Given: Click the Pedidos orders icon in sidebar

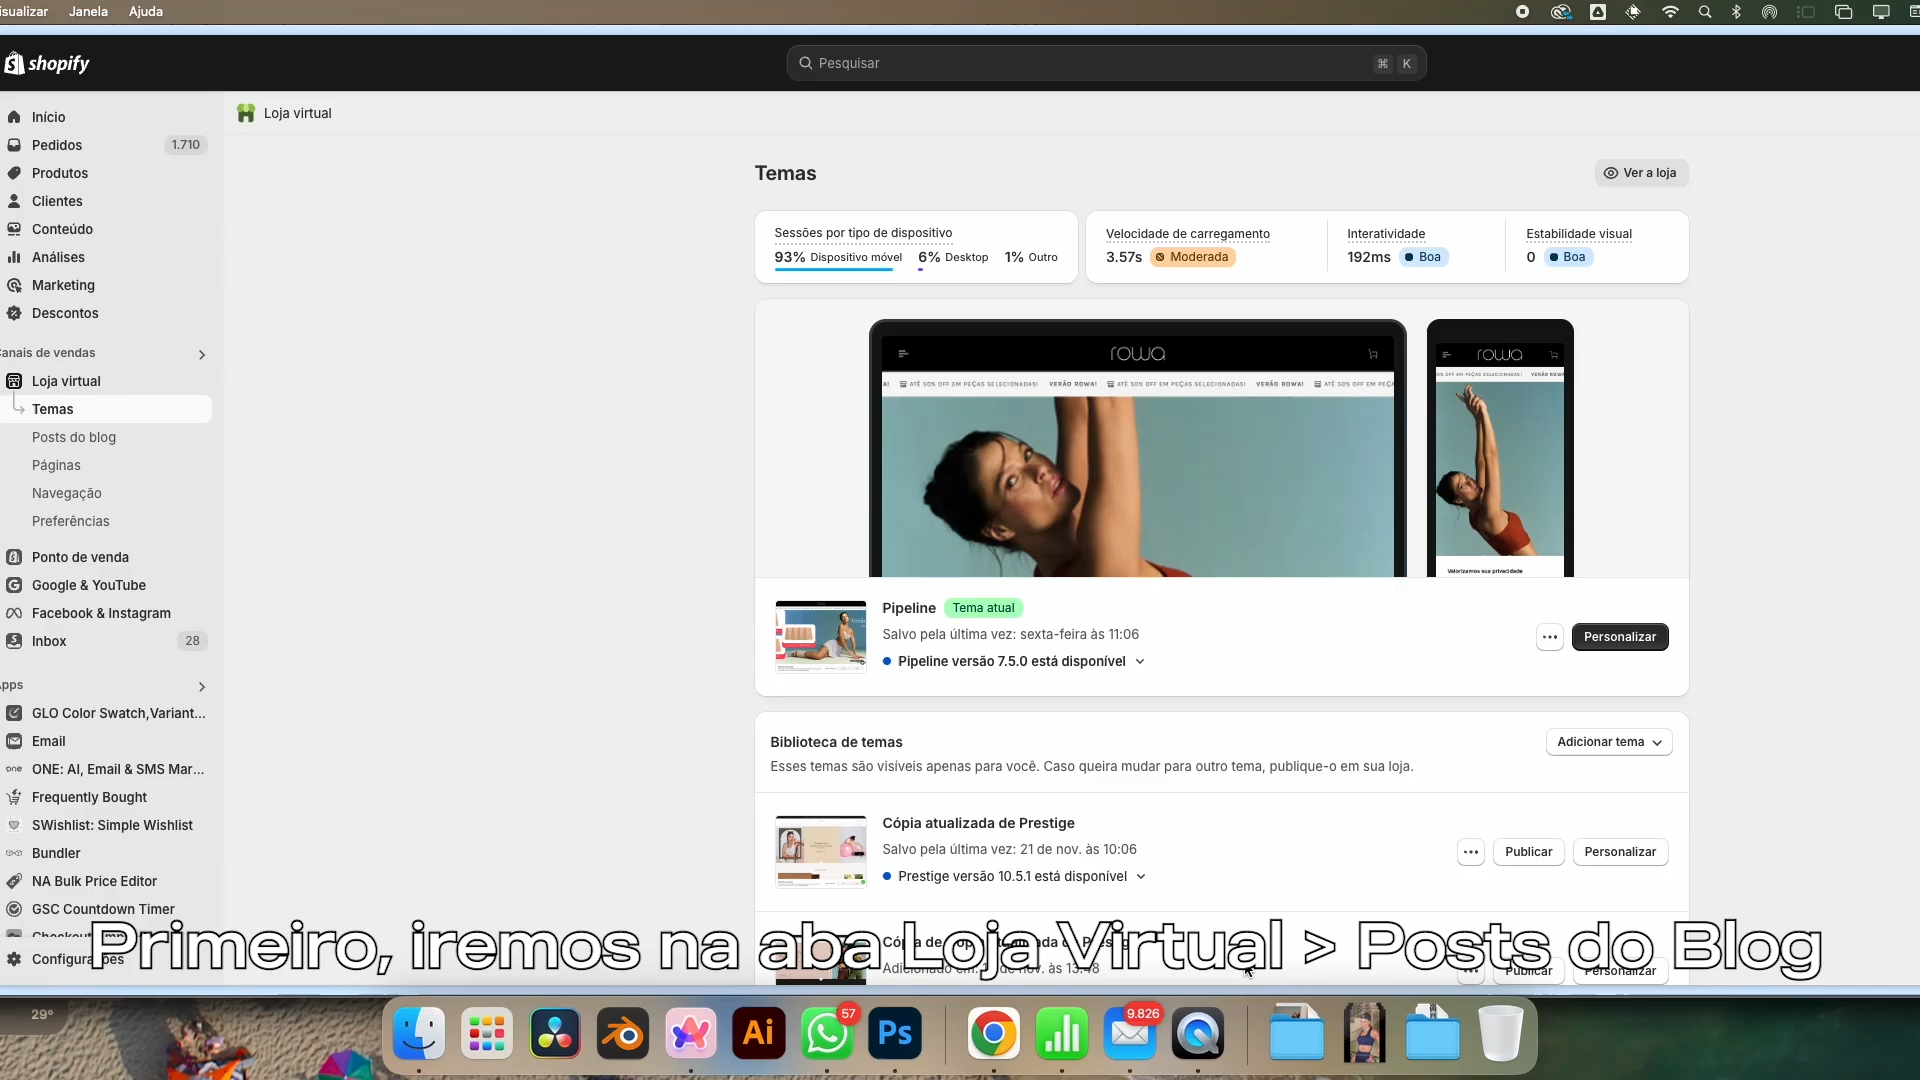Looking at the screenshot, I should click(14, 145).
